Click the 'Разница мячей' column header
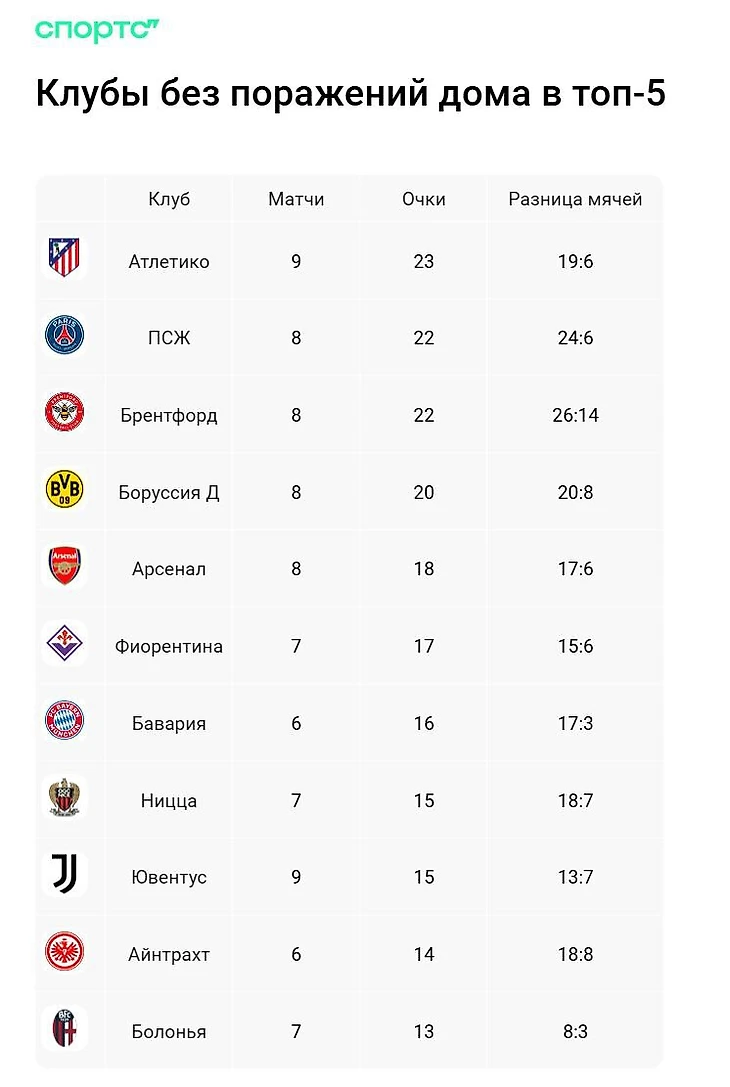This screenshot has width=730, height=1087. click(575, 199)
